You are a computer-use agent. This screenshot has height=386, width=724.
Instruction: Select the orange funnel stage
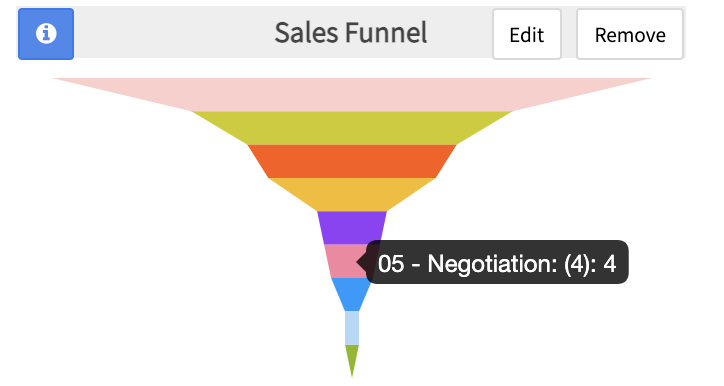point(352,161)
